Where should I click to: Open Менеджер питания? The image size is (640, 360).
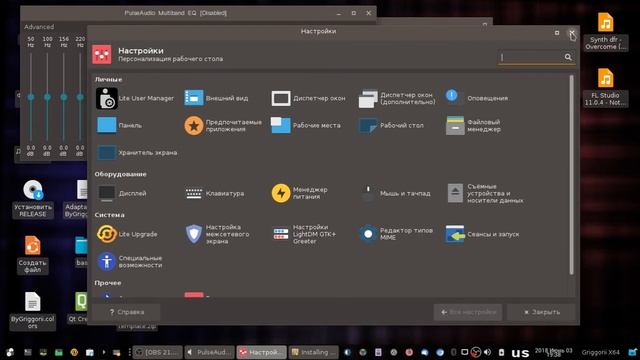pos(300,193)
